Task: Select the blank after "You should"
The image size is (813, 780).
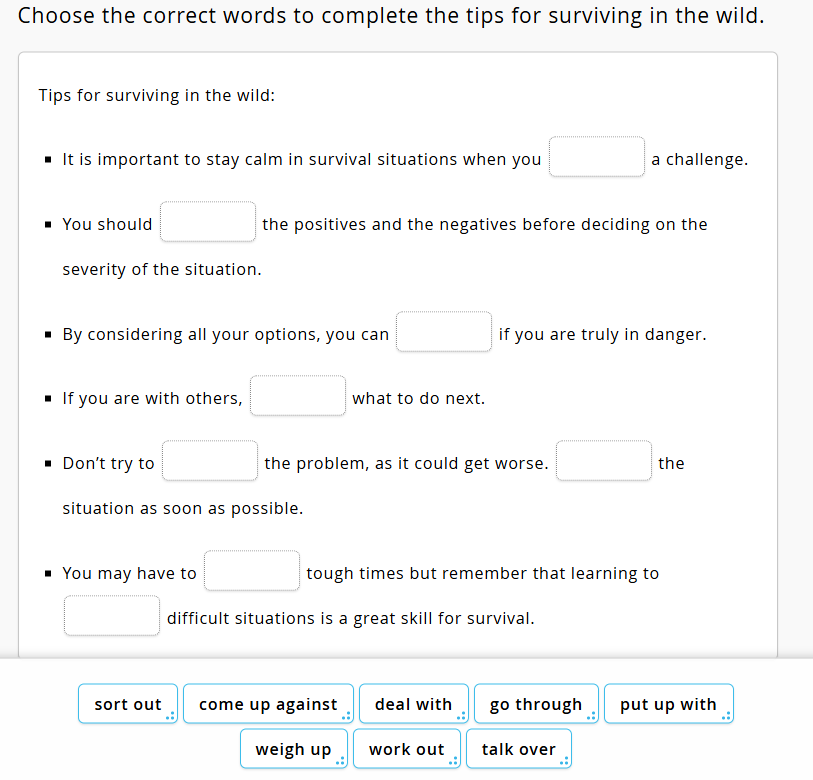Action: tap(208, 222)
